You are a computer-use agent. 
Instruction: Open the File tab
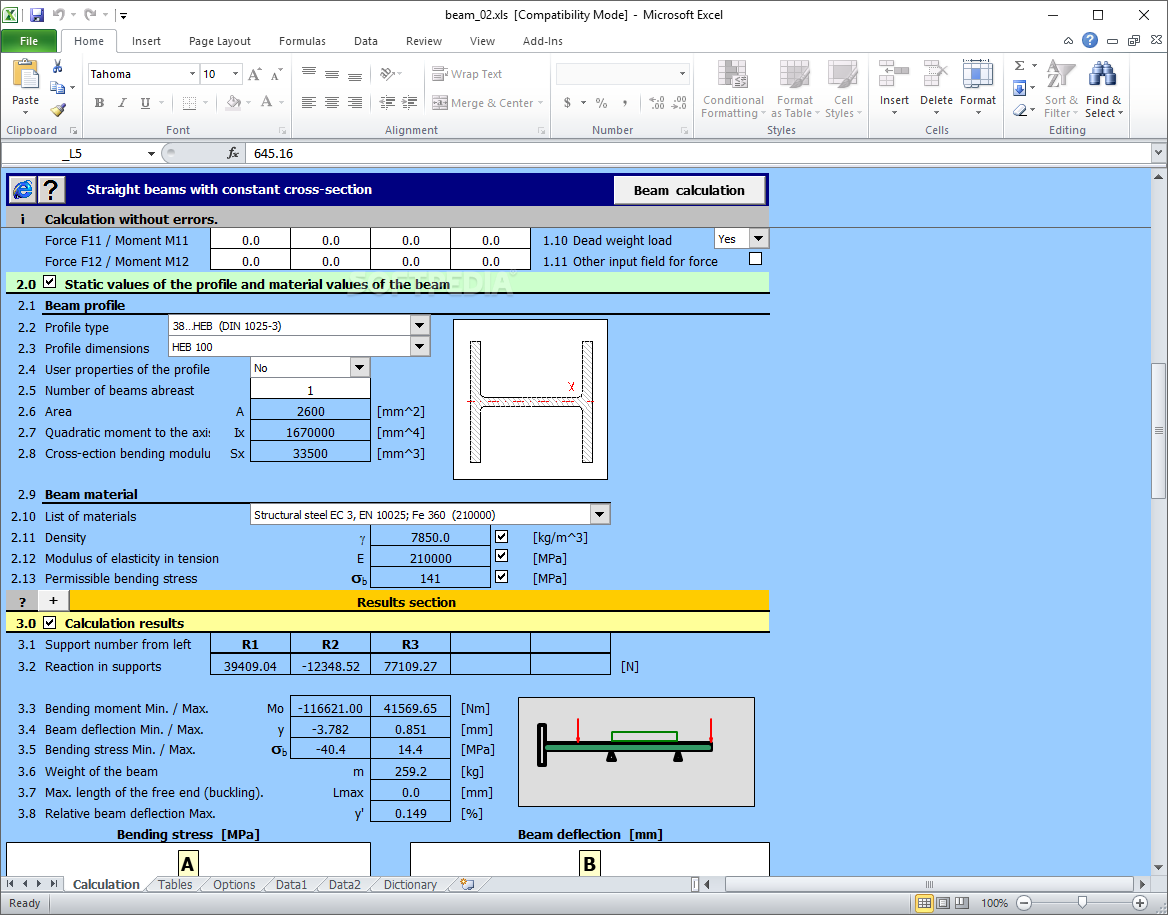coord(29,41)
